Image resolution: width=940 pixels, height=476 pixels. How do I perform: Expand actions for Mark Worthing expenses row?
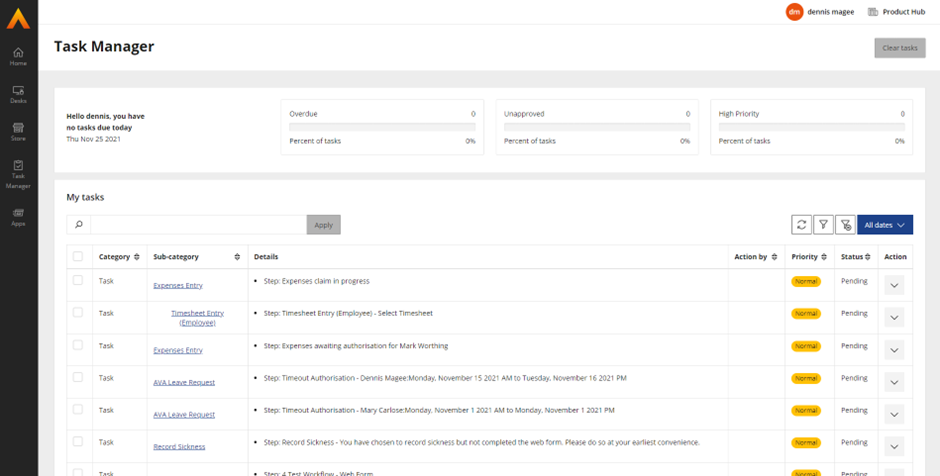894,350
